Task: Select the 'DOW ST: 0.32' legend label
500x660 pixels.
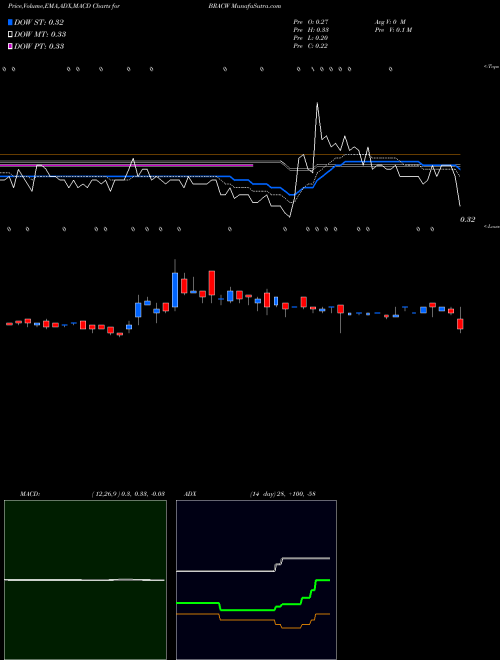Action: 39,22
